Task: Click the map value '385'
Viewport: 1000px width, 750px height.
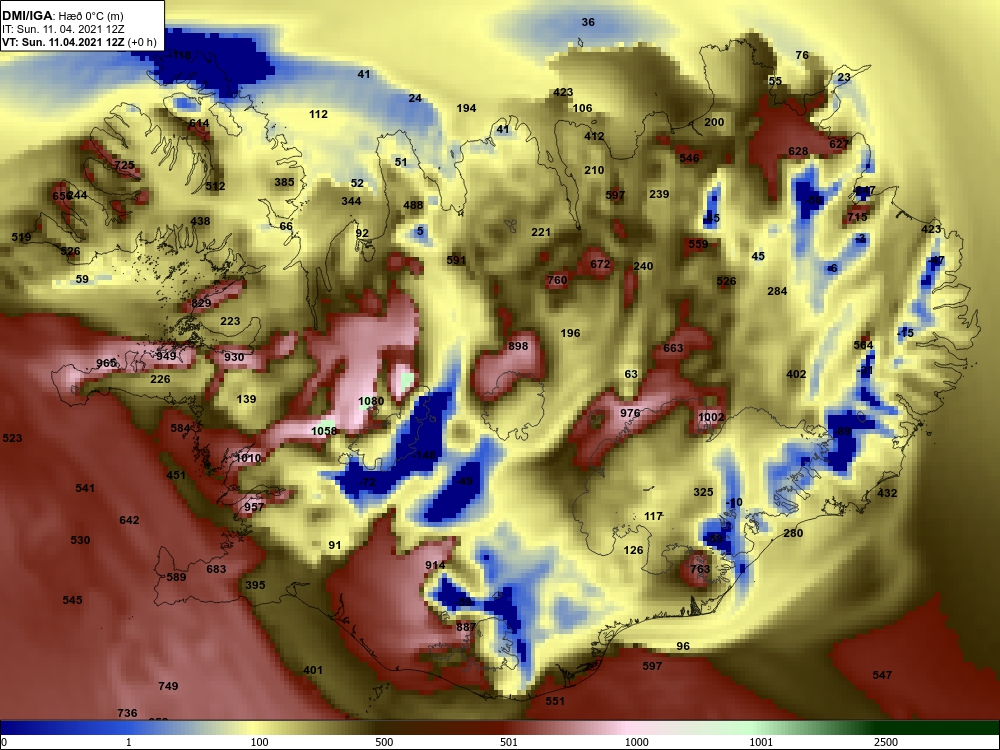Action: [284, 182]
